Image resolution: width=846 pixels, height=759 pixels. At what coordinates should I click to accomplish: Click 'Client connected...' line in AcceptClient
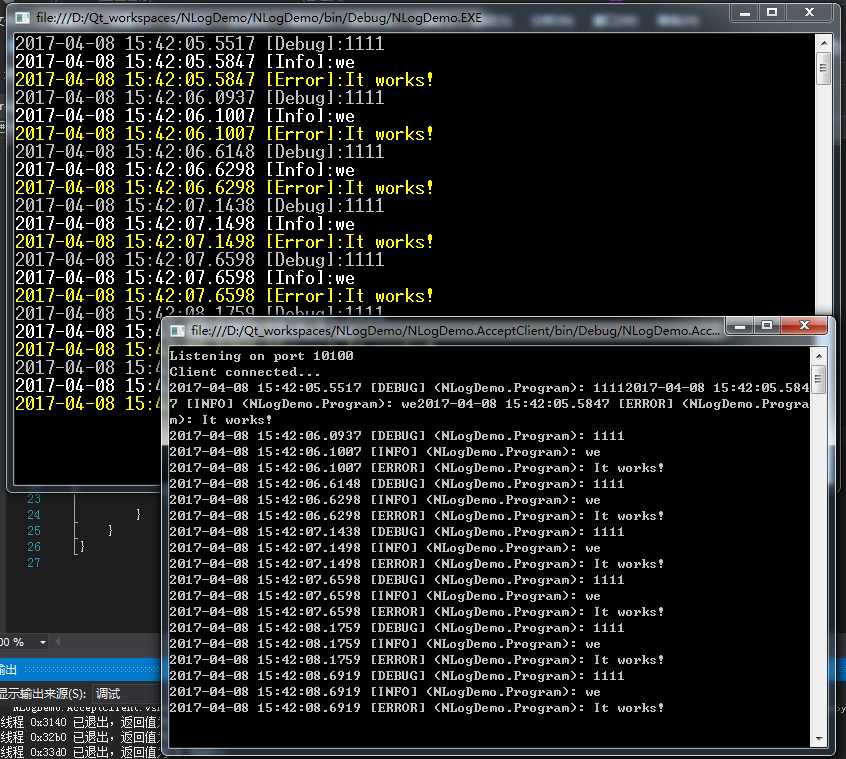(x=245, y=372)
